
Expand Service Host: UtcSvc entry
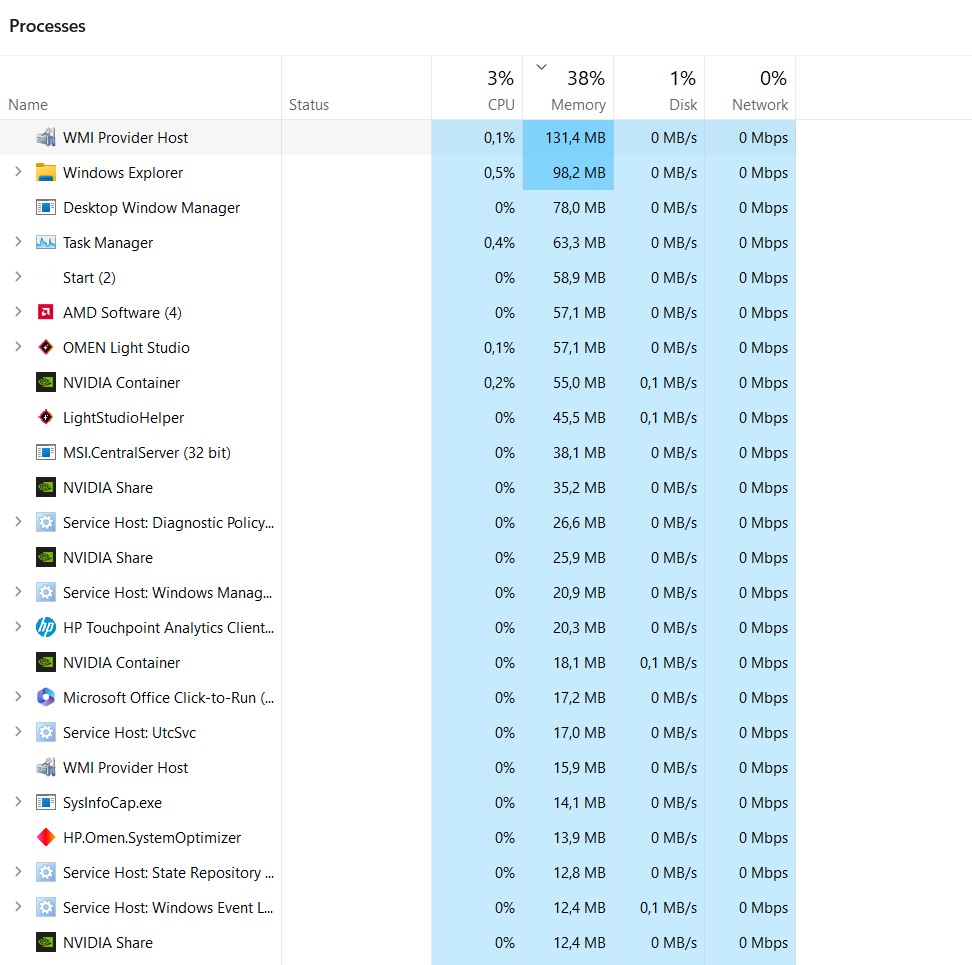(x=18, y=733)
